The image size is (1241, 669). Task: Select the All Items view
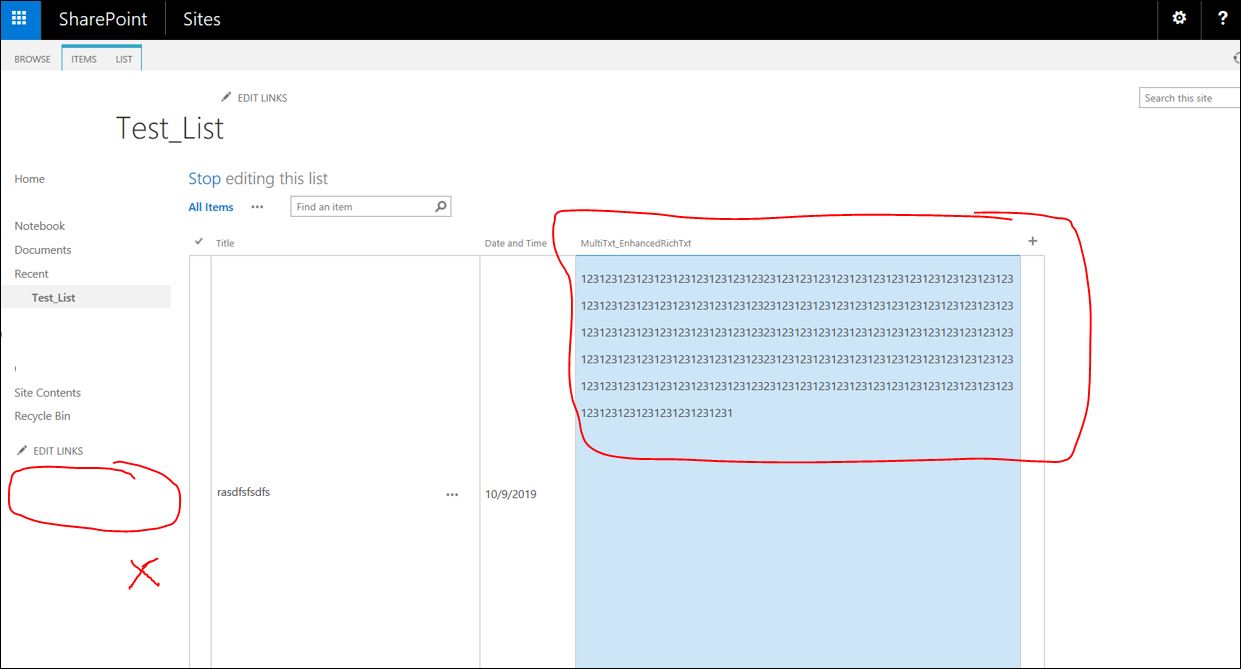coord(211,207)
